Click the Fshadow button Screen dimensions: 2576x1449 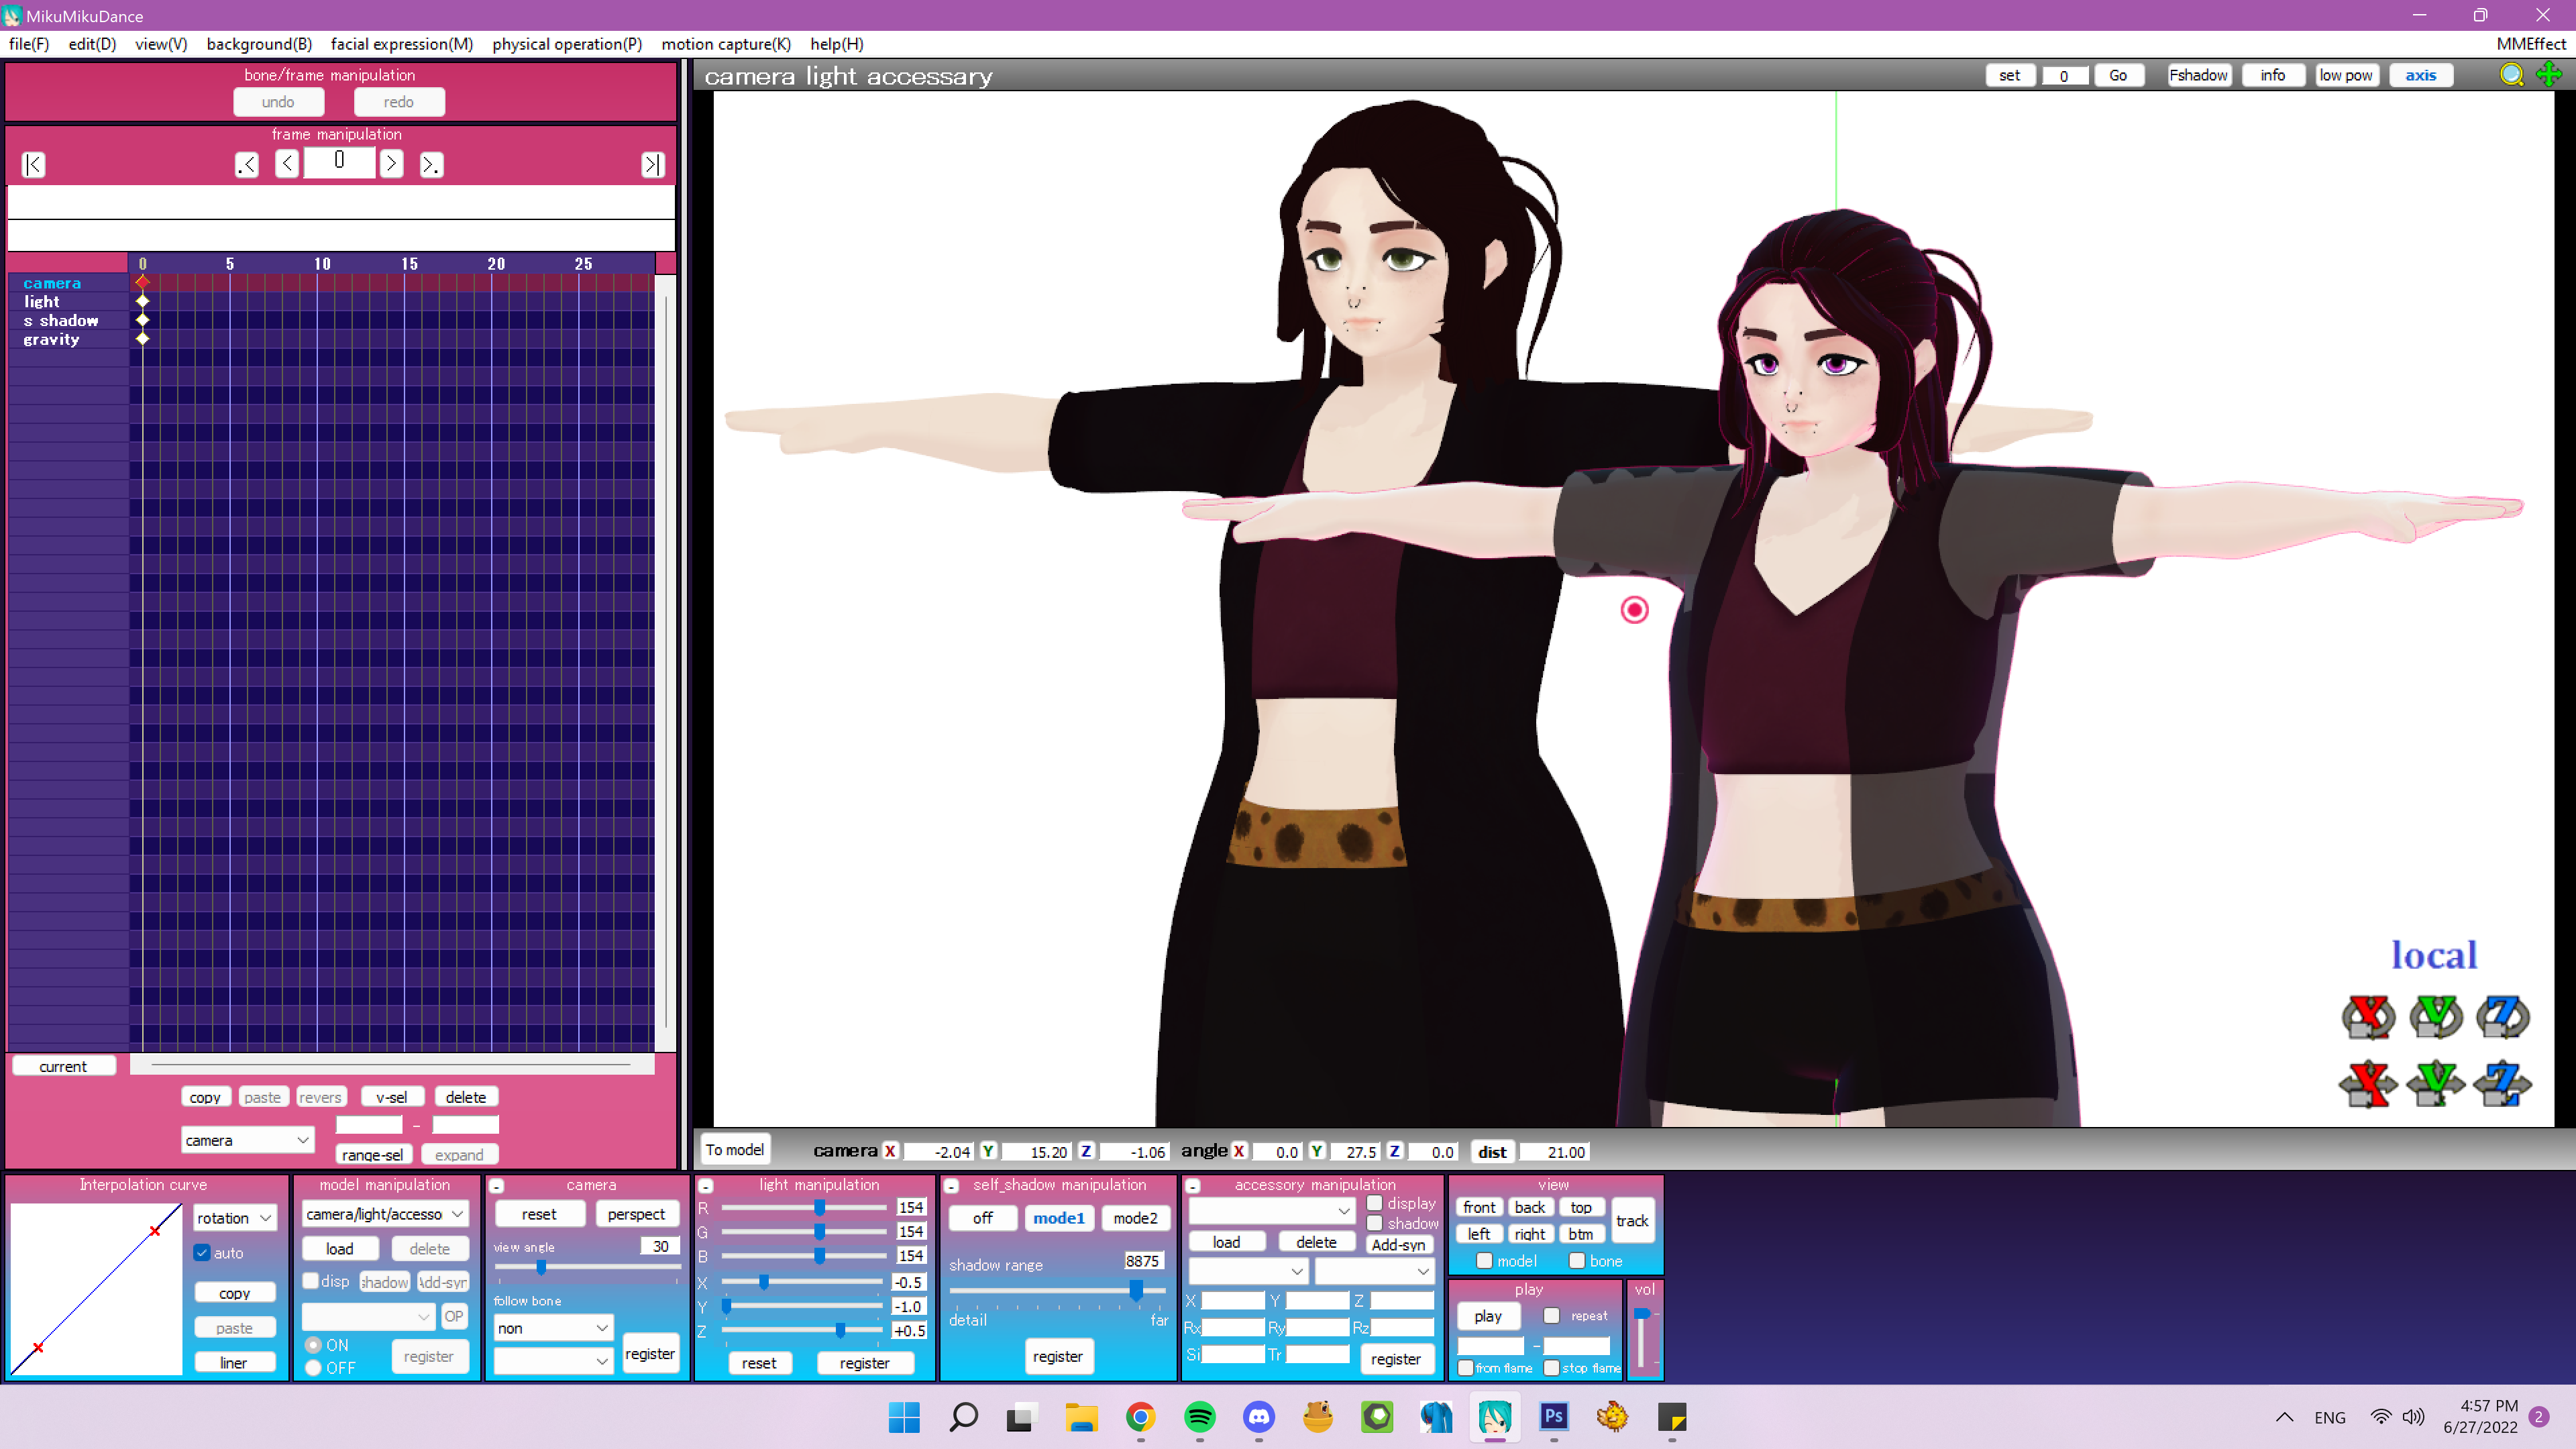[x=2198, y=75]
